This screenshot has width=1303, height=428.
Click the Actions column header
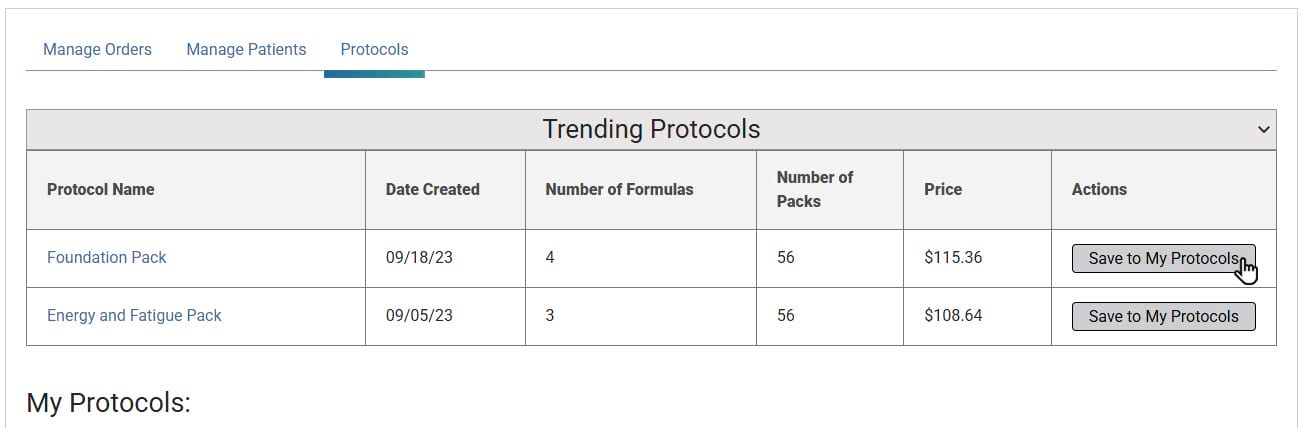coord(1099,189)
